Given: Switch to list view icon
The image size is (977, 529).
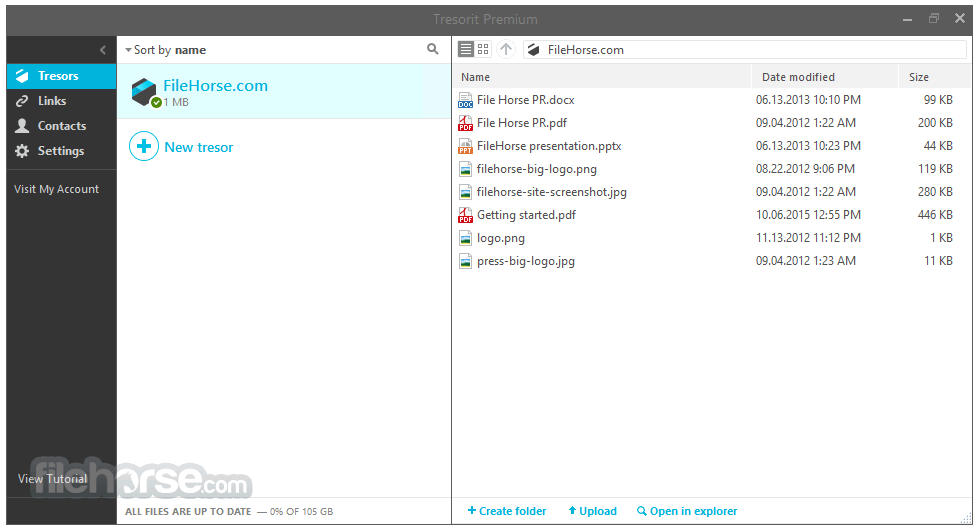Looking at the screenshot, I should pos(466,49).
